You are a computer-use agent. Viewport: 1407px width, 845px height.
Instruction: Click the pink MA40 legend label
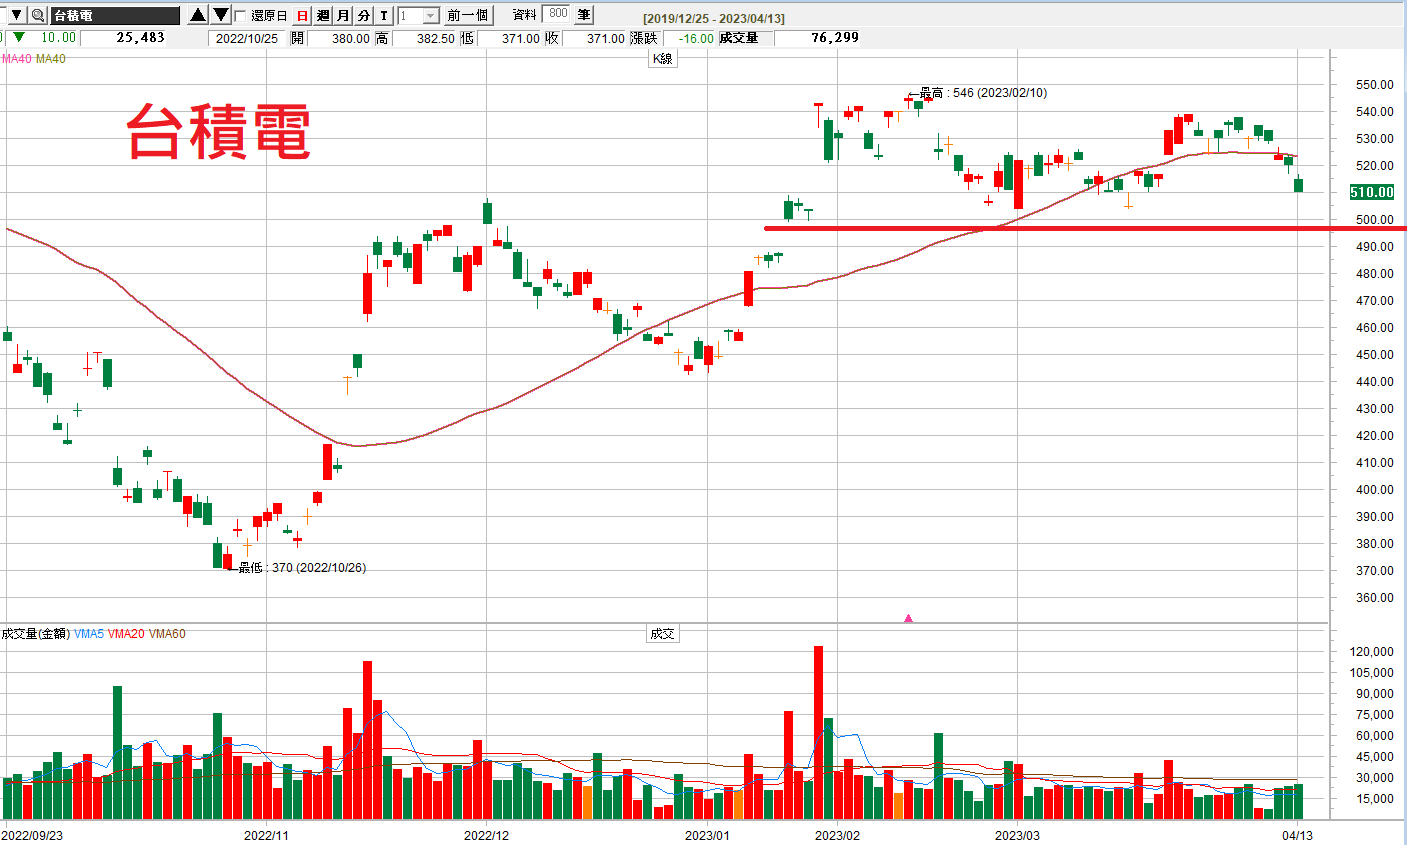pos(17,59)
